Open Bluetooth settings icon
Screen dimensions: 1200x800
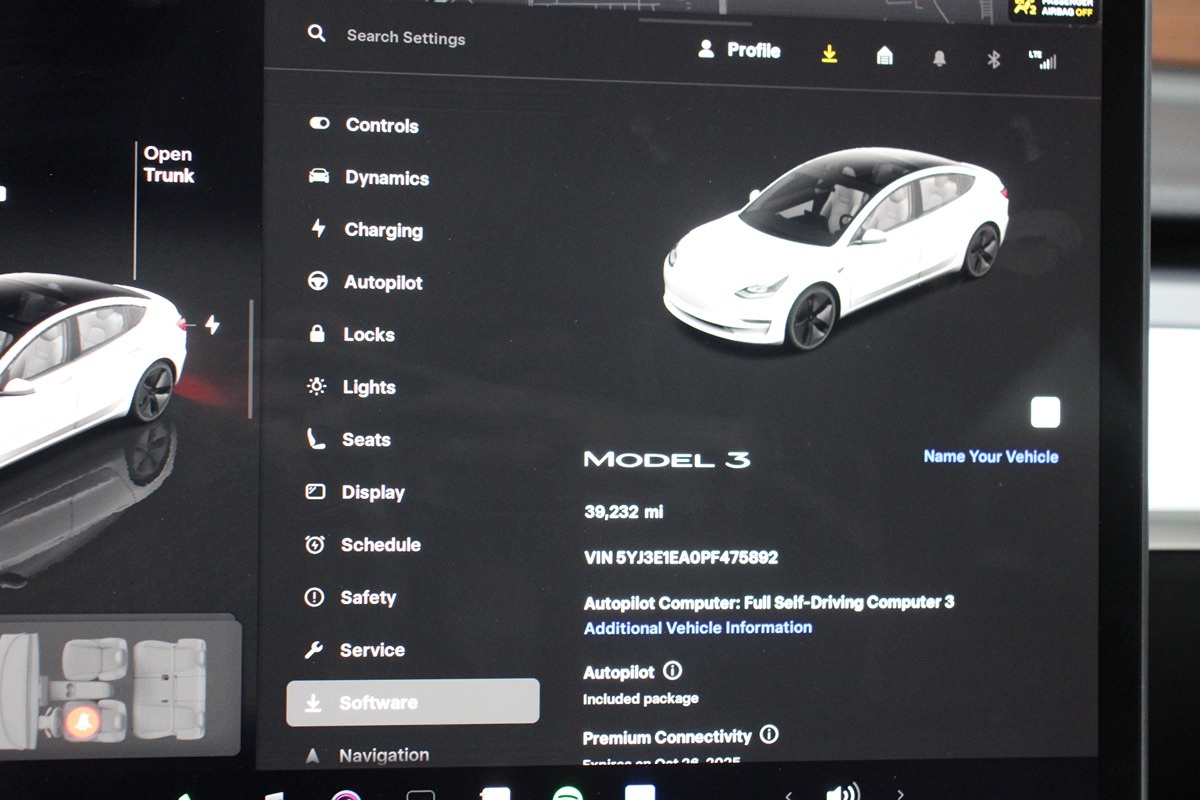coord(993,60)
